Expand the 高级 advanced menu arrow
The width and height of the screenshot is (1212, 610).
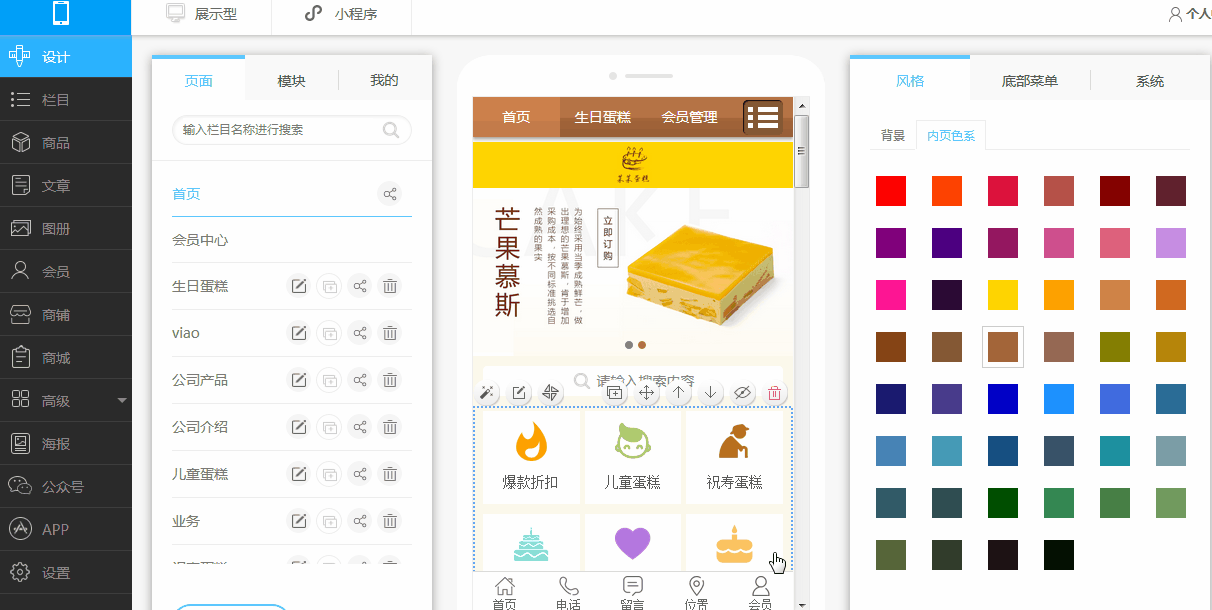tap(122, 401)
